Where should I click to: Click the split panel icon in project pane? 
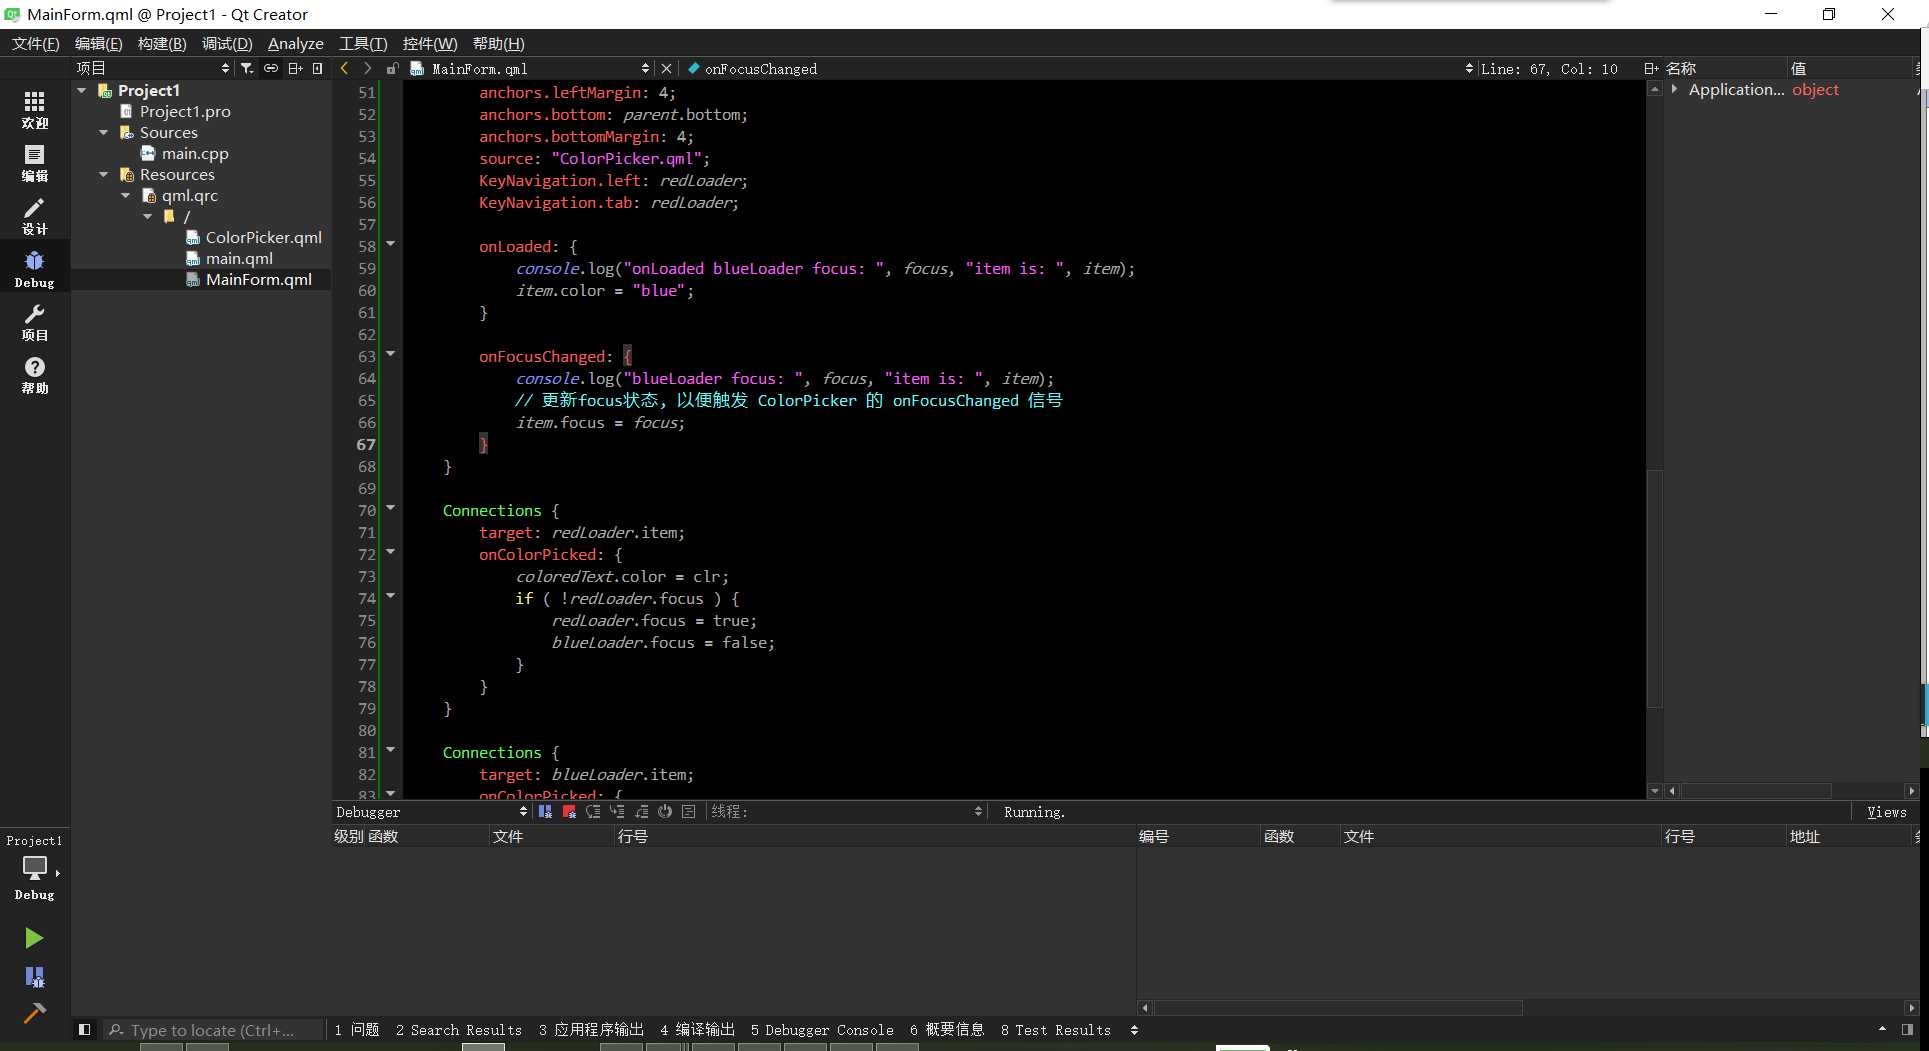295,68
